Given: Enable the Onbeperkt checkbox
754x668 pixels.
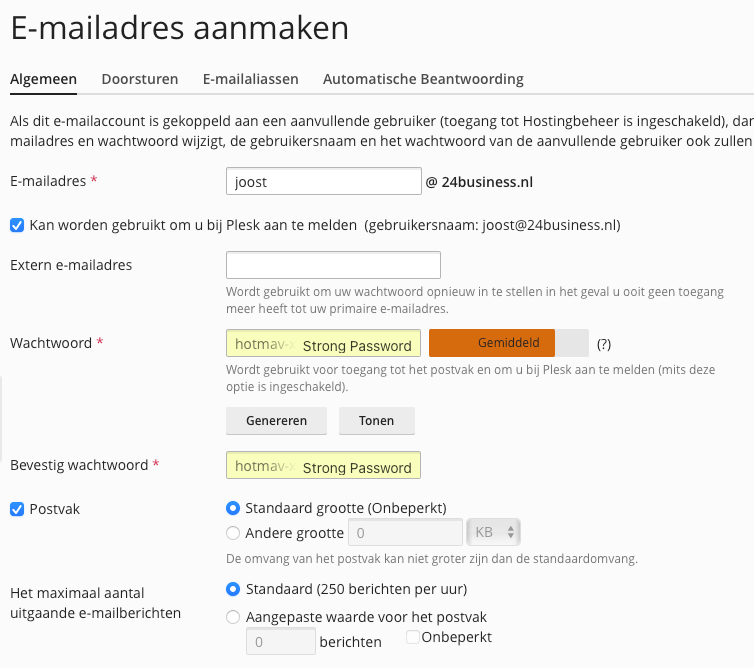Looking at the screenshot, I should [413, 637].
